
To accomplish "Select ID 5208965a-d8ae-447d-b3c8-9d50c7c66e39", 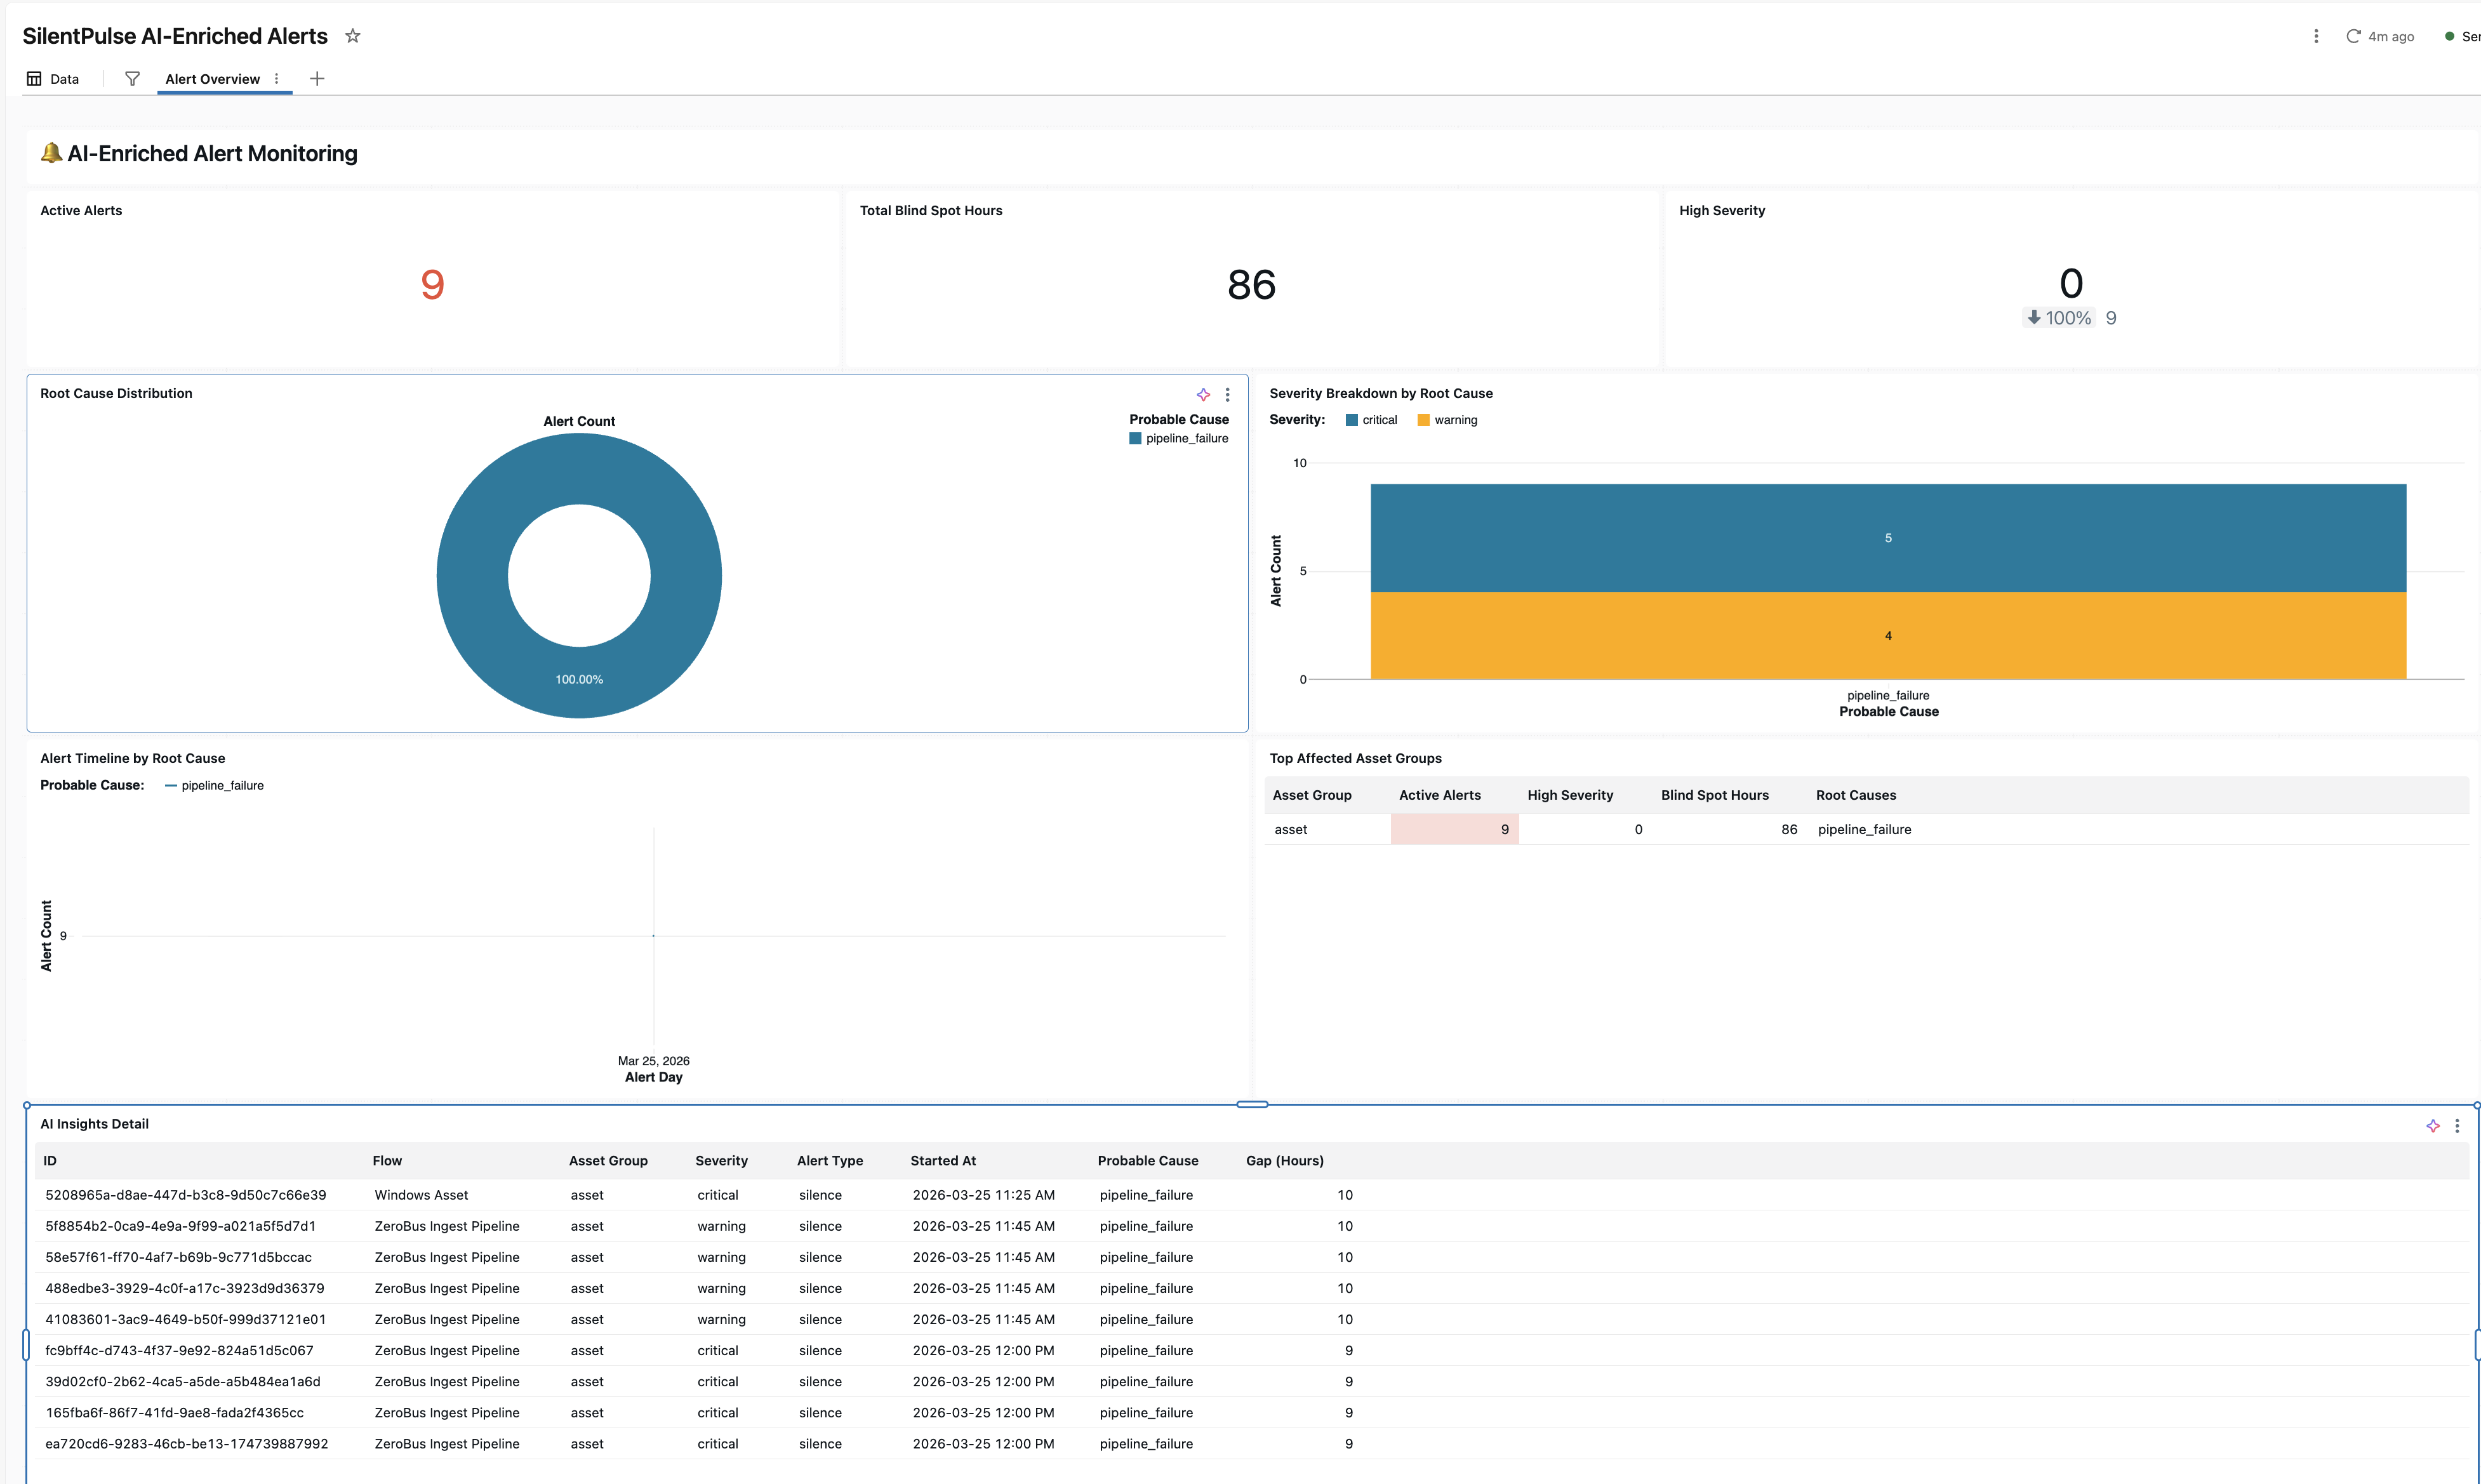I will (186, 1195).
